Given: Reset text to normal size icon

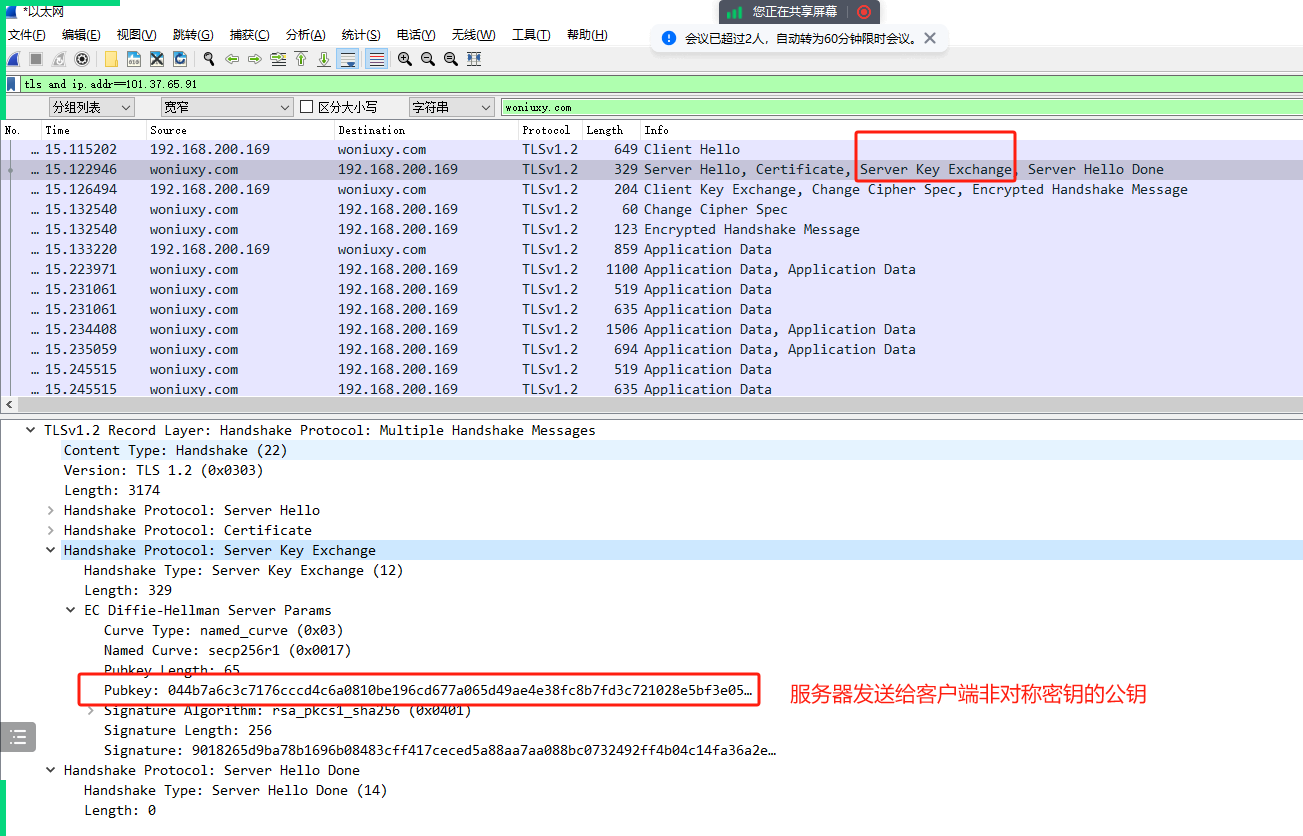Looking at the screenshot, I should [451, 59].
